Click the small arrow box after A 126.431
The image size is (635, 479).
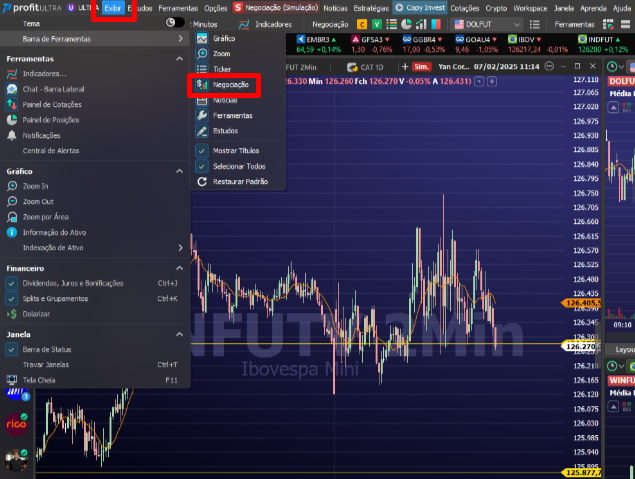pyautogui.click(x=479, y=82)
